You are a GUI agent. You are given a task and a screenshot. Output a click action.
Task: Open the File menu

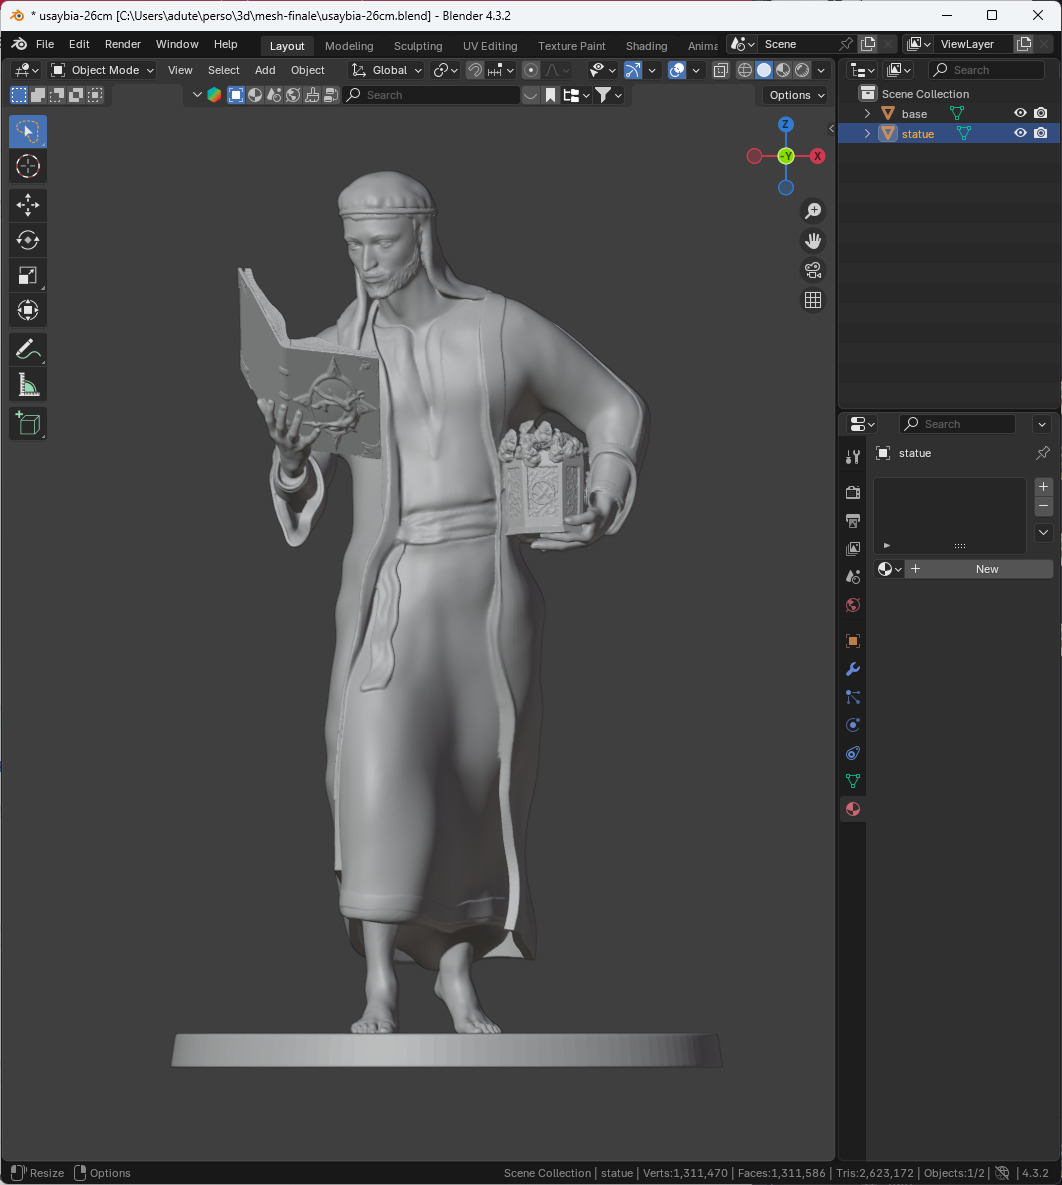45,44
